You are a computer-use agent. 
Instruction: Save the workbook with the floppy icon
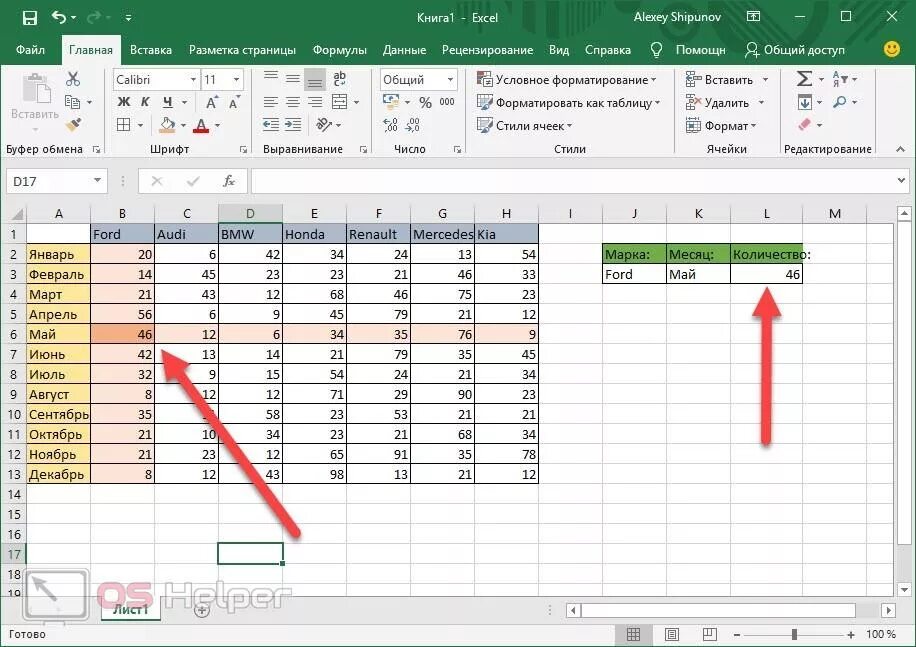click(29, 18)
